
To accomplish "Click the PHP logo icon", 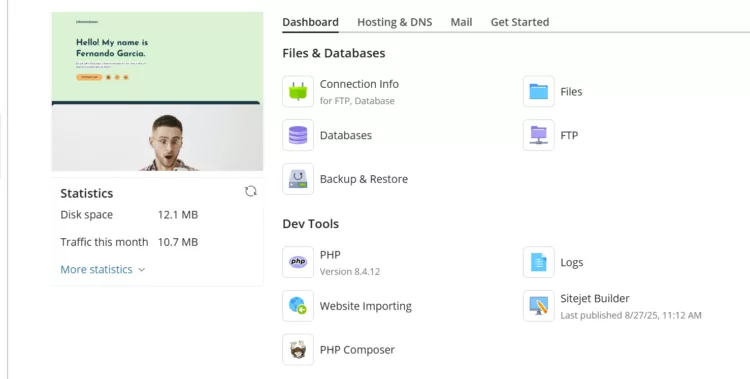I will 298,262.
